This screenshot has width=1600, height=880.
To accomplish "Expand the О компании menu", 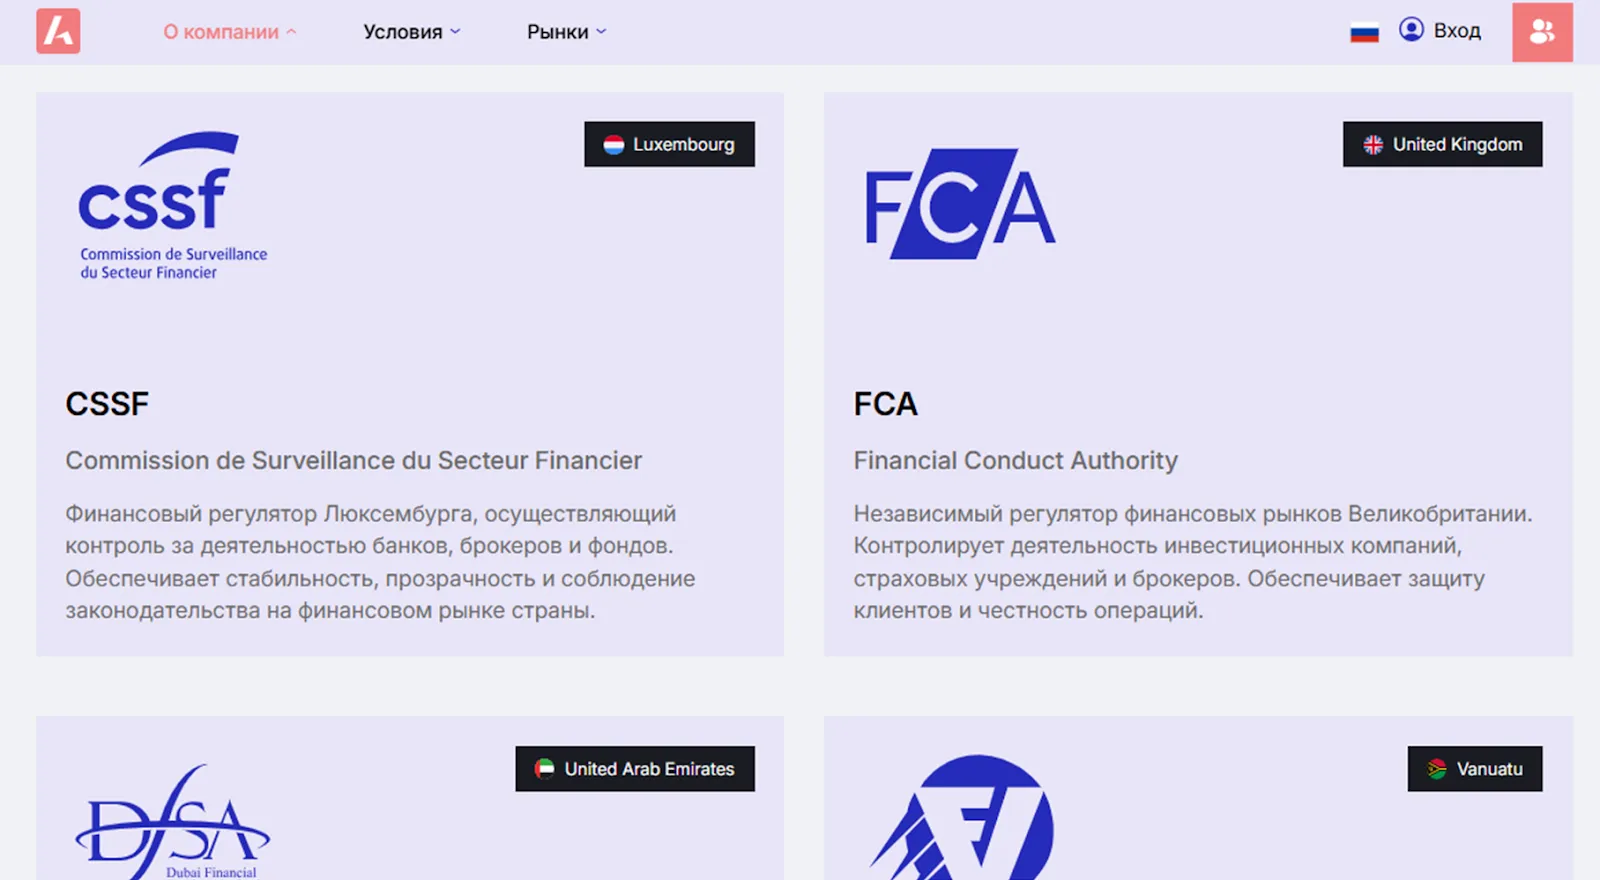I will click(230, 32).
